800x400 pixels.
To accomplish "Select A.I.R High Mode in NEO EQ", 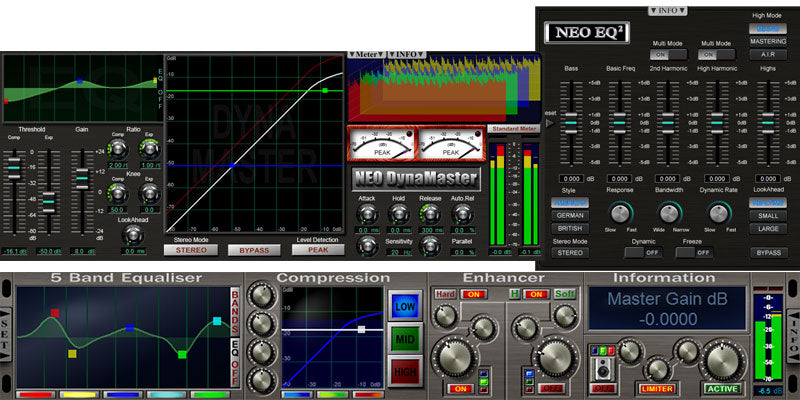I will (x=768, y=55).
